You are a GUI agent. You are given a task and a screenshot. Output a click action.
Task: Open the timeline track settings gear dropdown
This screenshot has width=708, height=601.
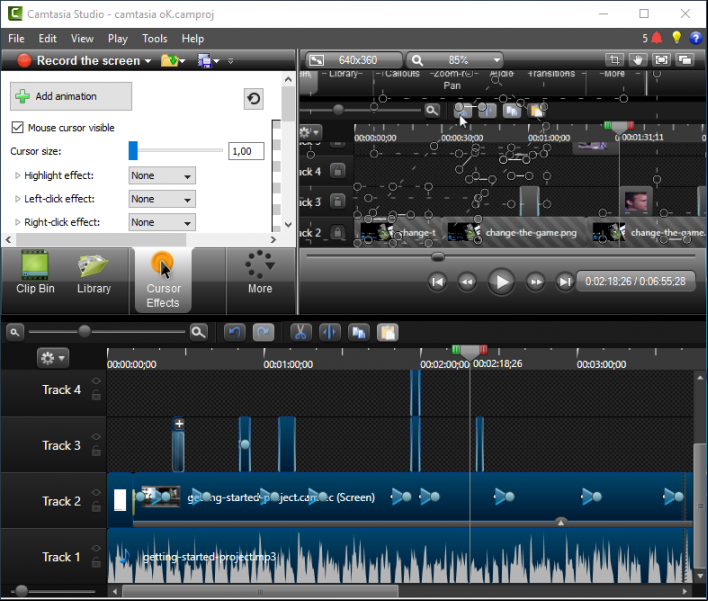[x=53, y=359]
